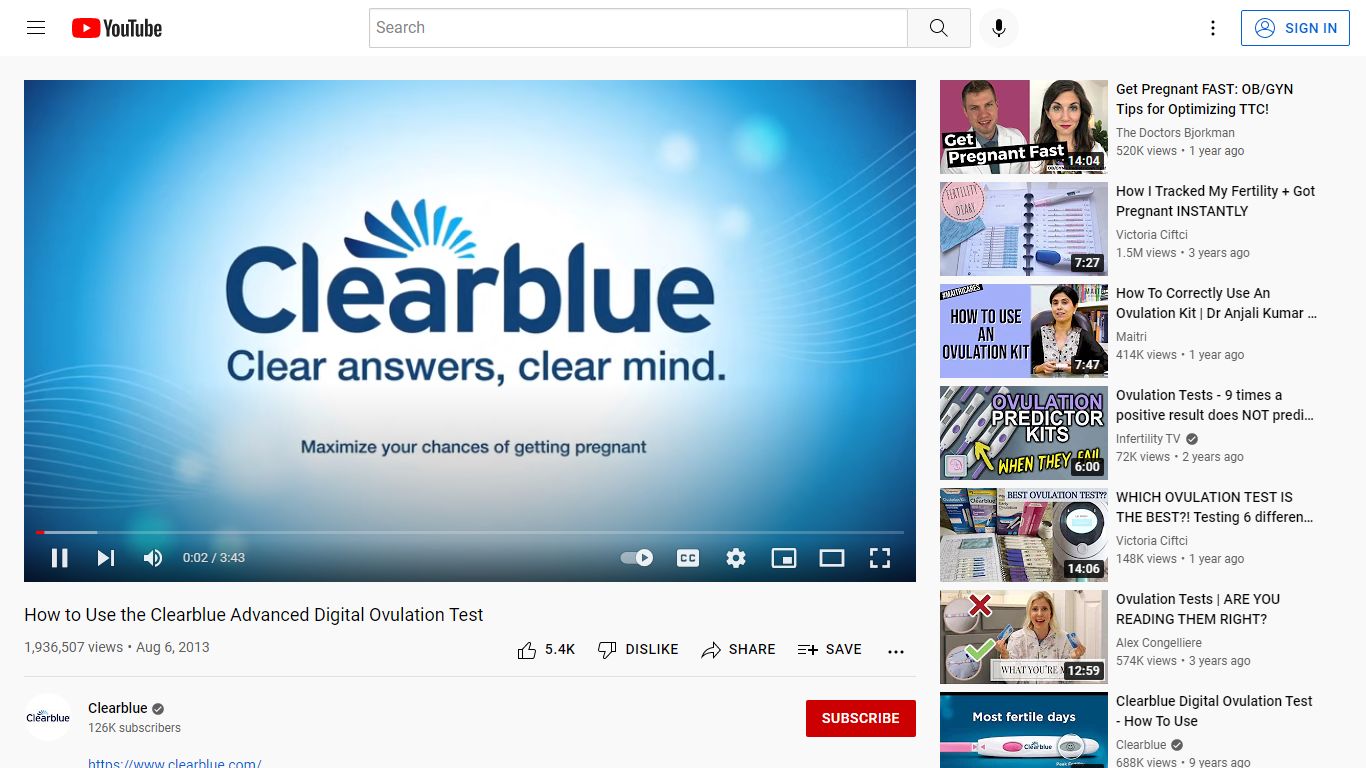The height and width of the screenshot is (768, 1366).
Task: Mute the video volume
Action: [x=153, y=558]
